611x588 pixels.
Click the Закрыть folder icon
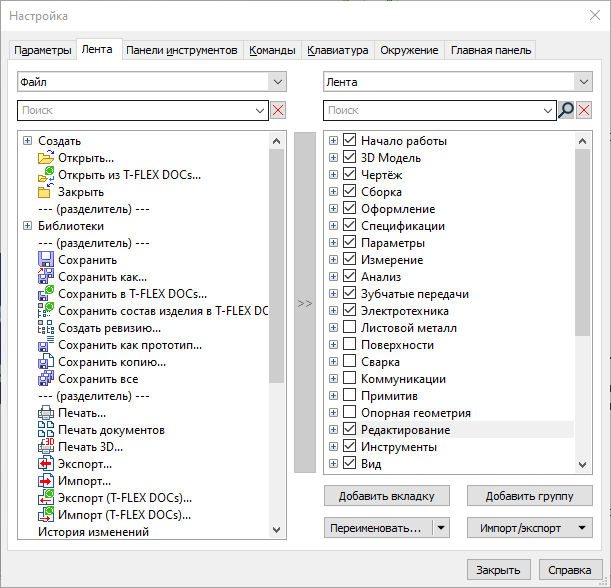(x=44, y=192)
